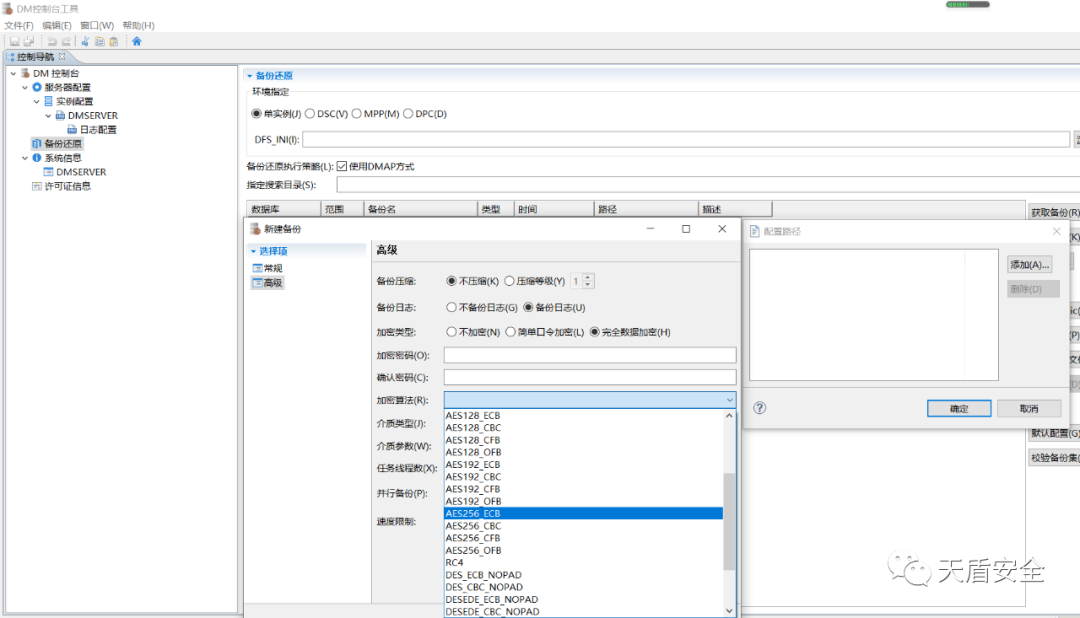
Task: Click the Save icon in the toolbar
Action: pos(14,41)
